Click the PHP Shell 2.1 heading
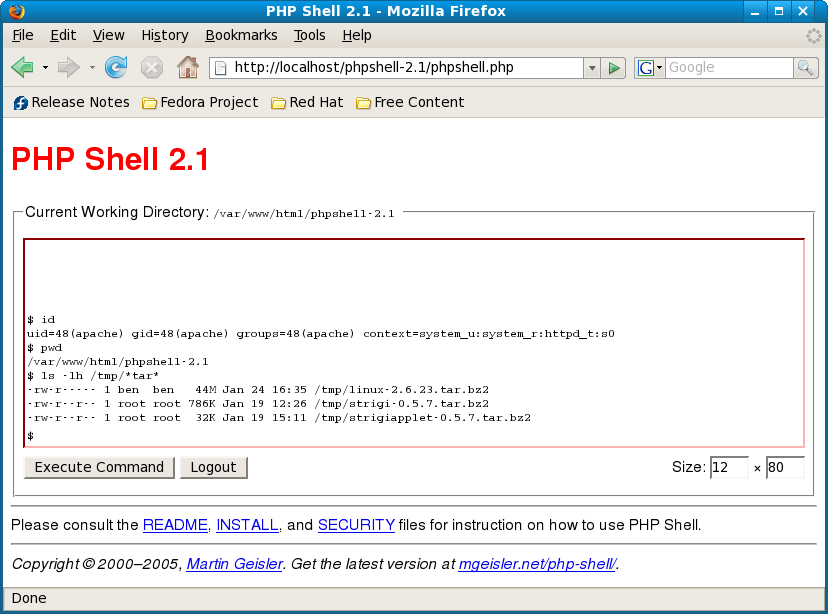The width and height of the screenshot is (828, 614). click(x=110, y=159)
